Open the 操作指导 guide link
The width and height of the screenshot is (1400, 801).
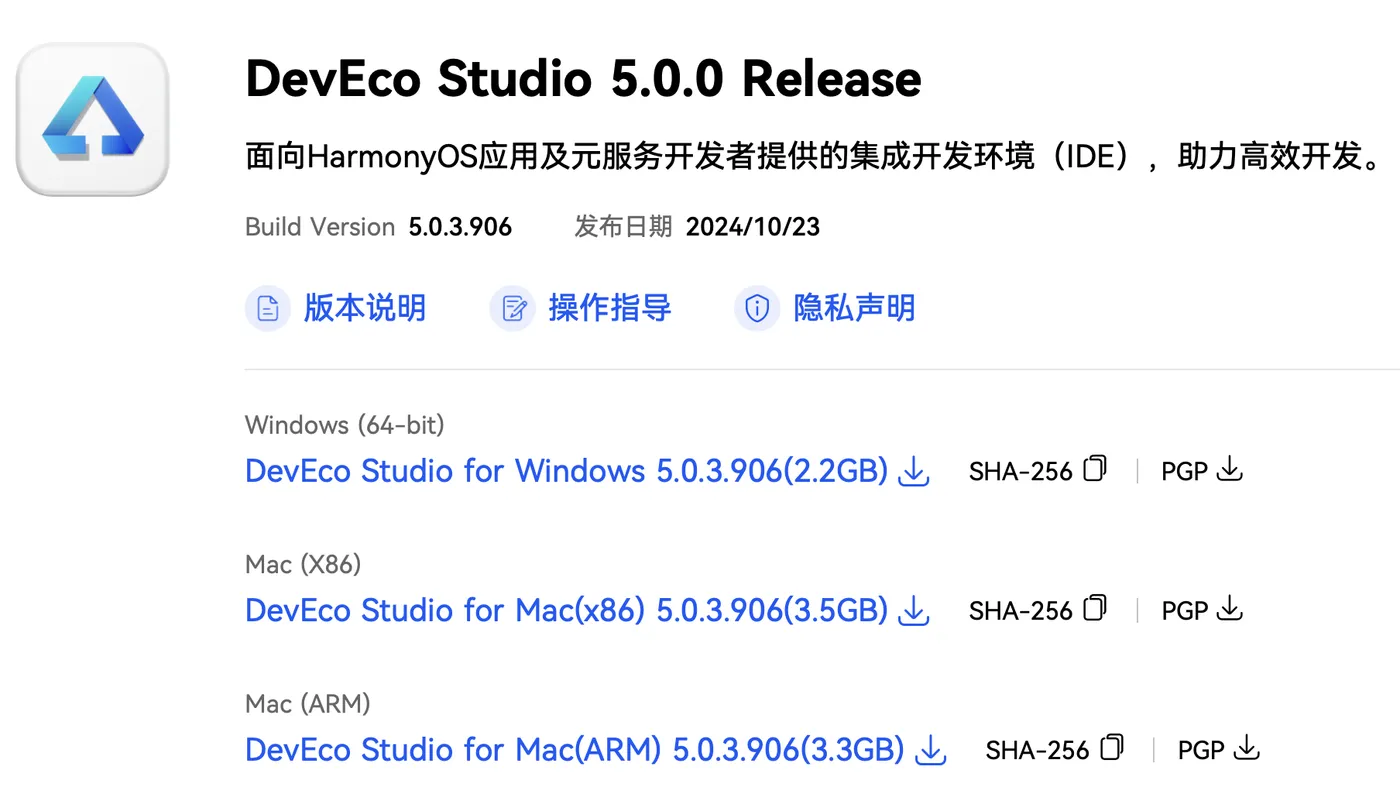(x=609, y=308)
